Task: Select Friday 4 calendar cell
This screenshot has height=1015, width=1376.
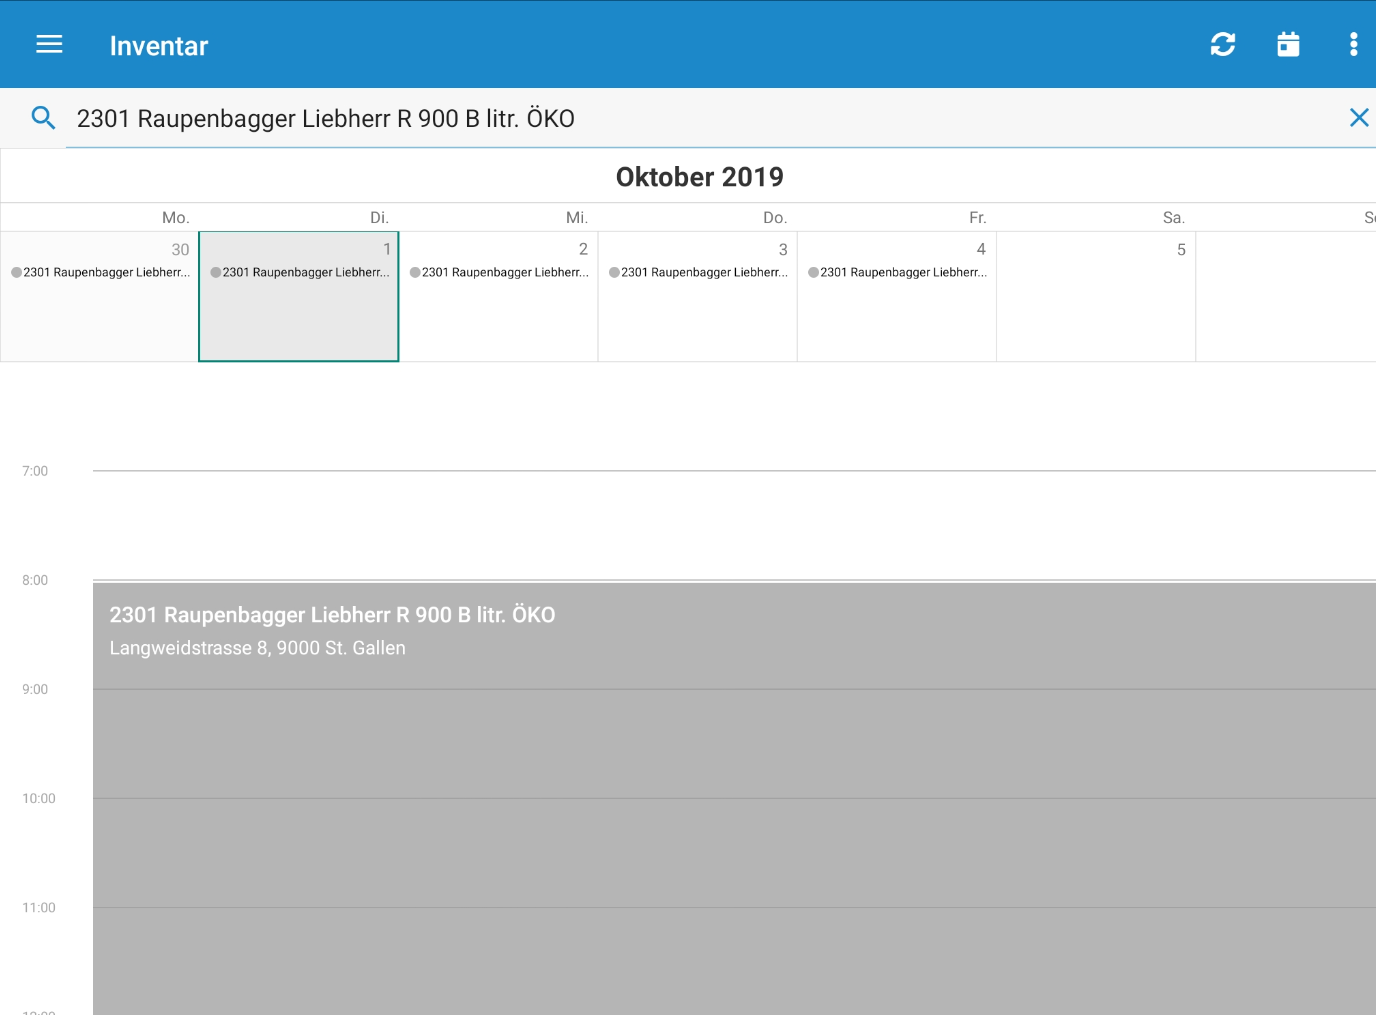Action: click(x=897, y=297)
